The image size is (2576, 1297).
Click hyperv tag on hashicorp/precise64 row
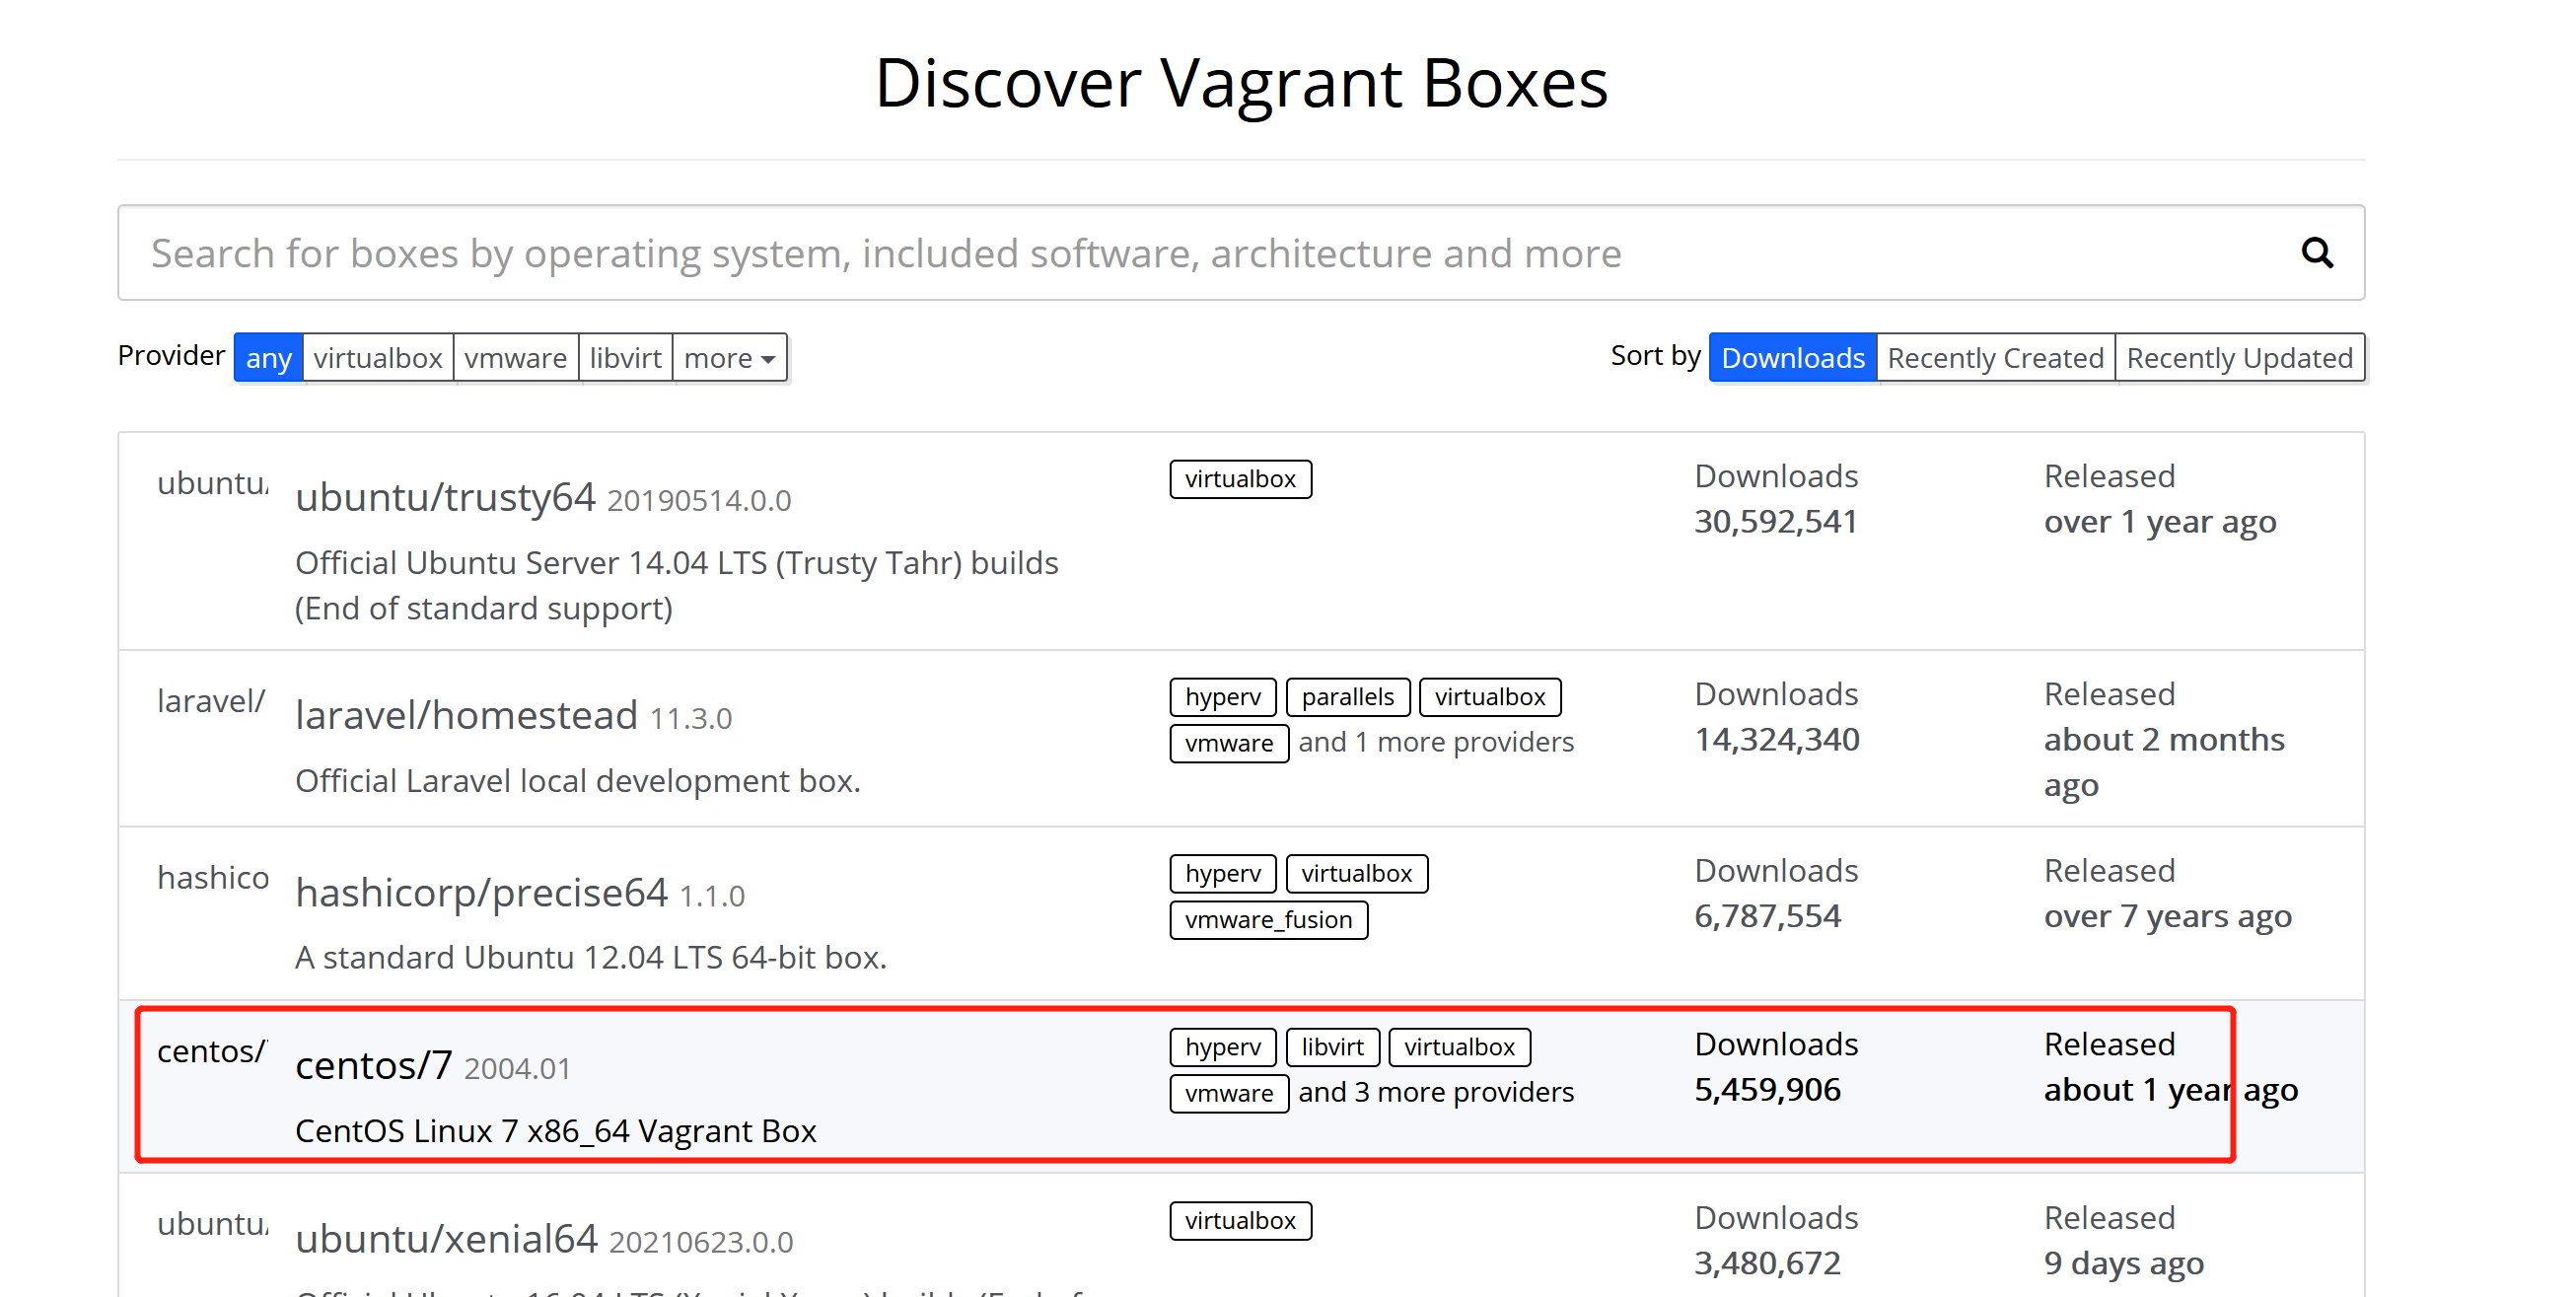1222,873
